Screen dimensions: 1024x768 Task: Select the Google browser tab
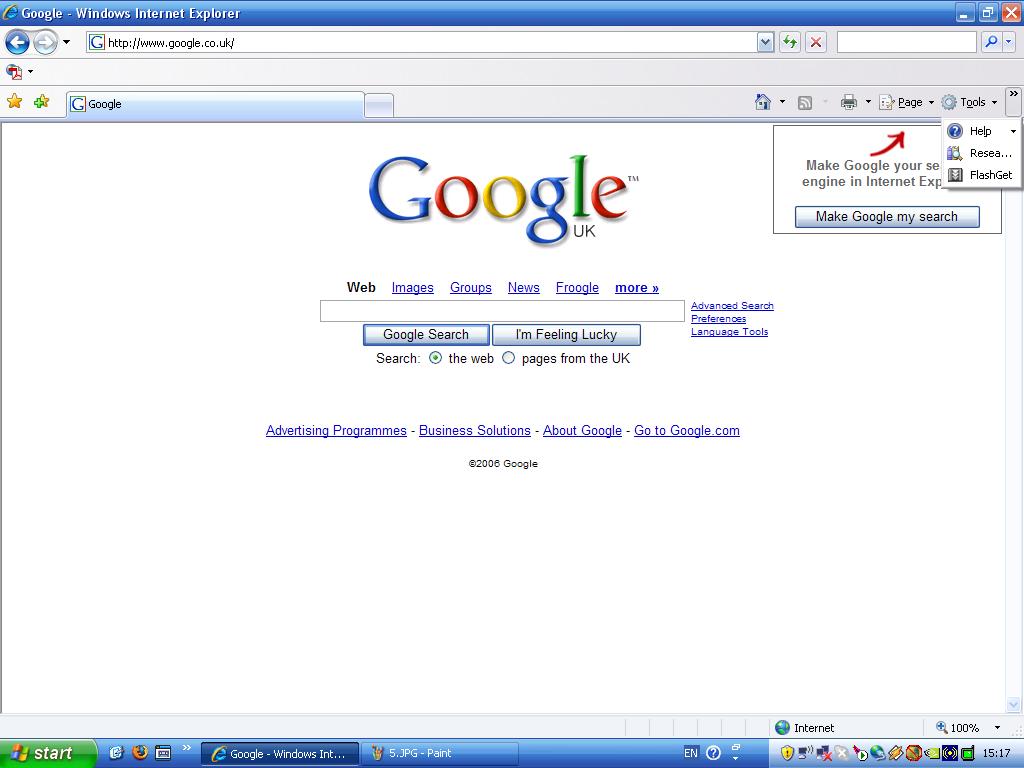click(215, 104)
